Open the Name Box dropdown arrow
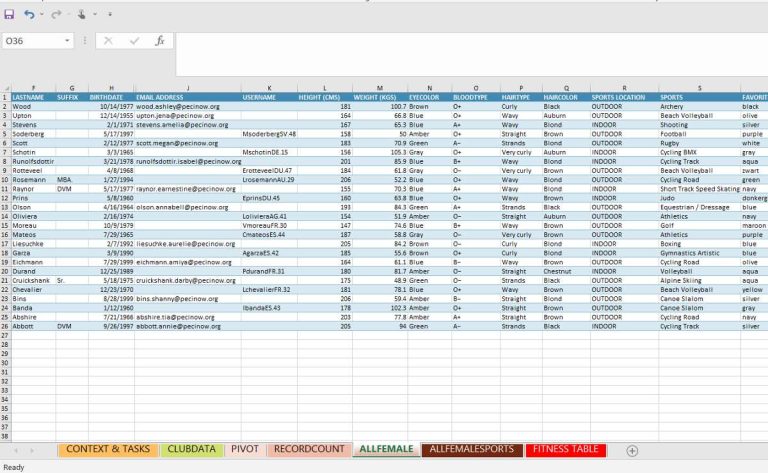The image size is (768, 473). pos(68,41)
